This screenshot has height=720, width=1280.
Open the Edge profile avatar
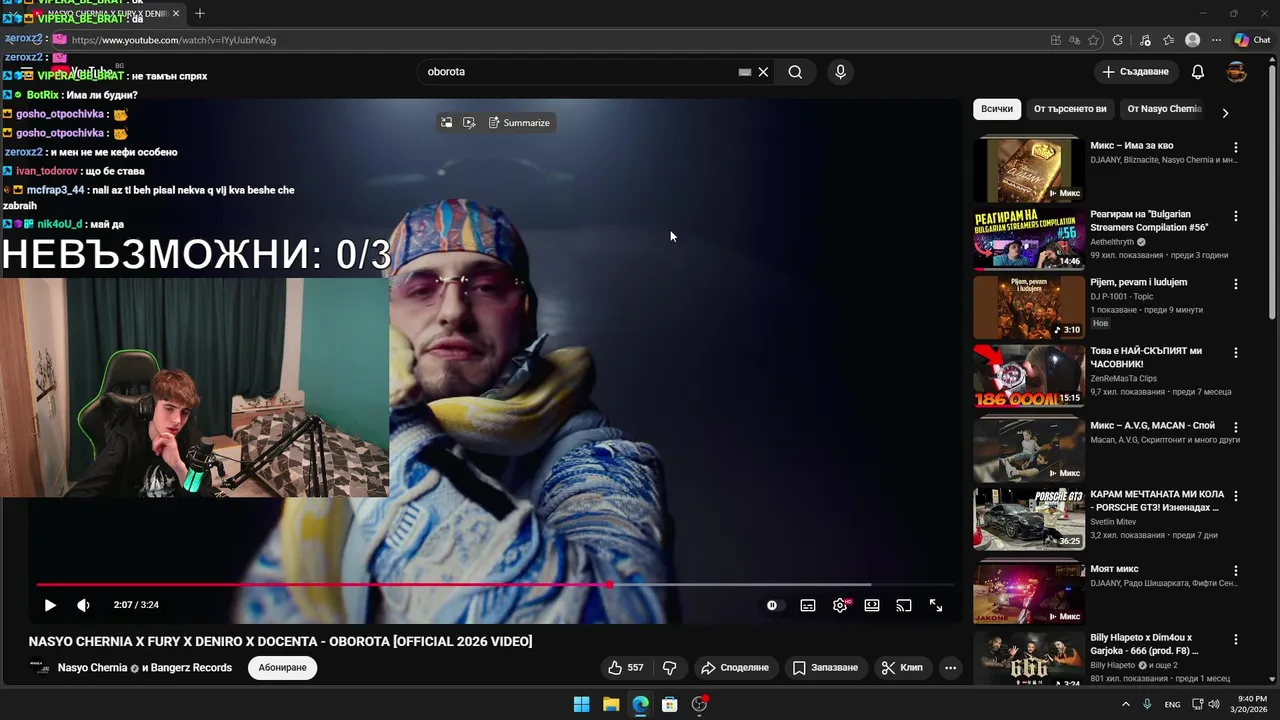click(x=1192, y=40)
